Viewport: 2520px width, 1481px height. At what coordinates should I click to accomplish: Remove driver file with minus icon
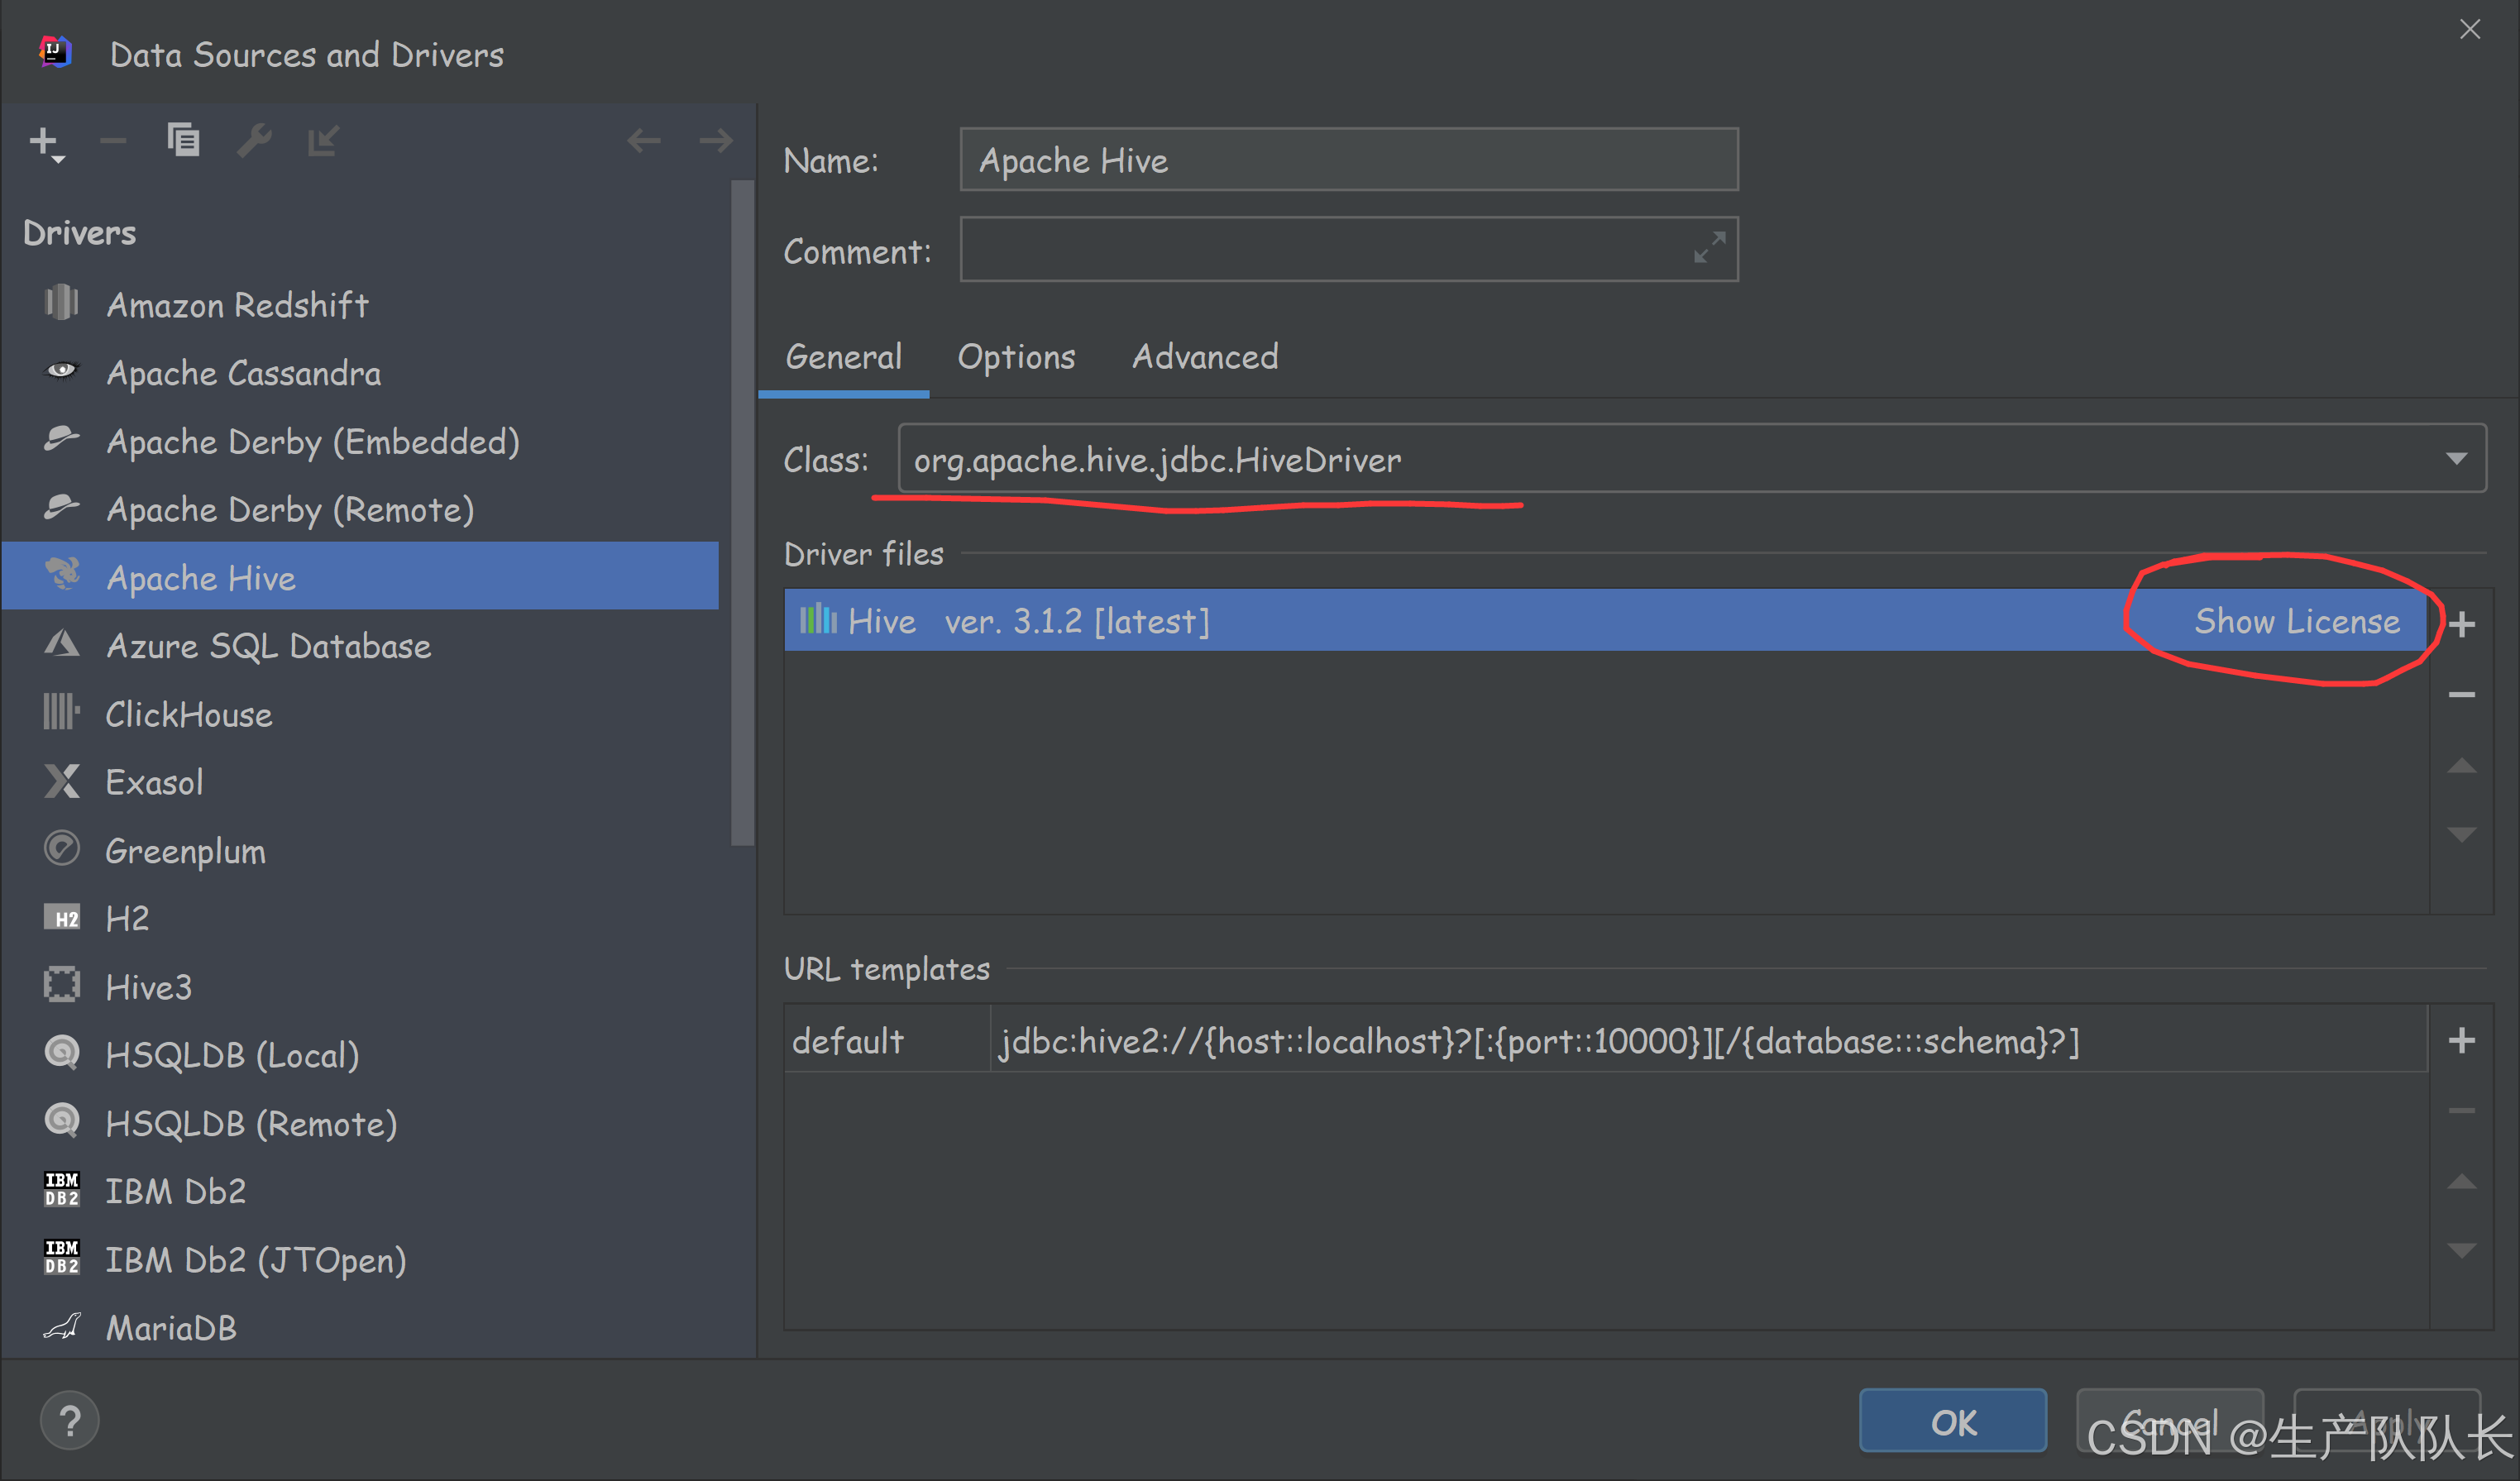pos(2461,694)
